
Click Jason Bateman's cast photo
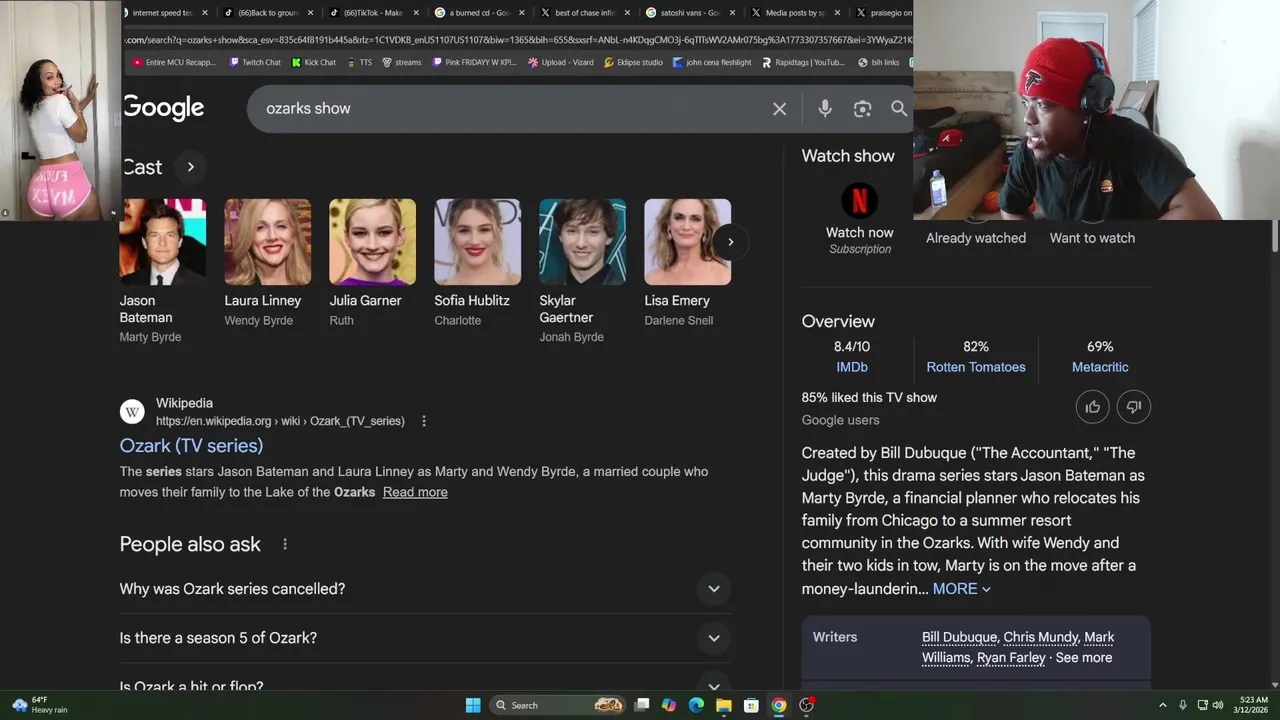(x=163, y=242)
